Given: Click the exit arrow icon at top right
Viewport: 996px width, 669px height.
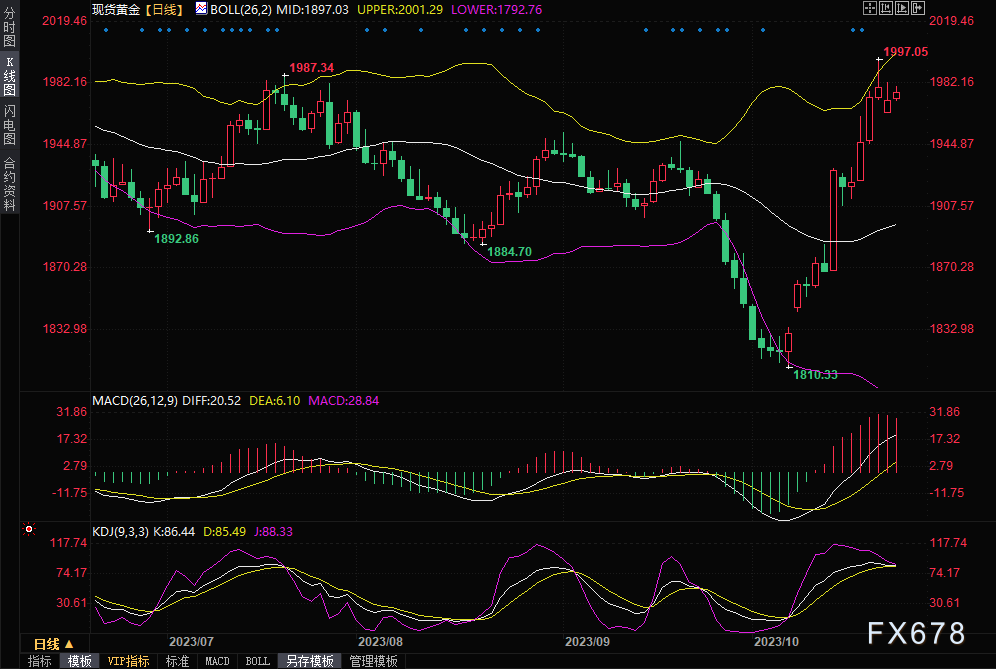Looking at the screenshot, I should coord(919,8).
